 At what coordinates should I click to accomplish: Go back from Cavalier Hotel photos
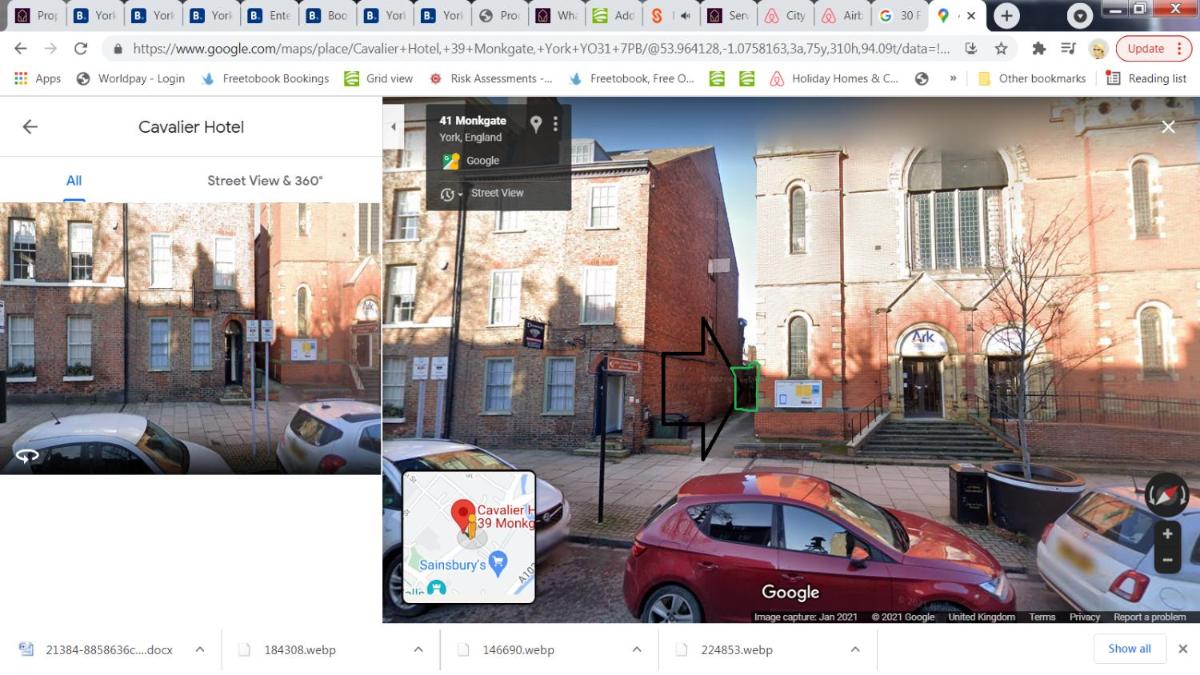click(x=30, y=127)
